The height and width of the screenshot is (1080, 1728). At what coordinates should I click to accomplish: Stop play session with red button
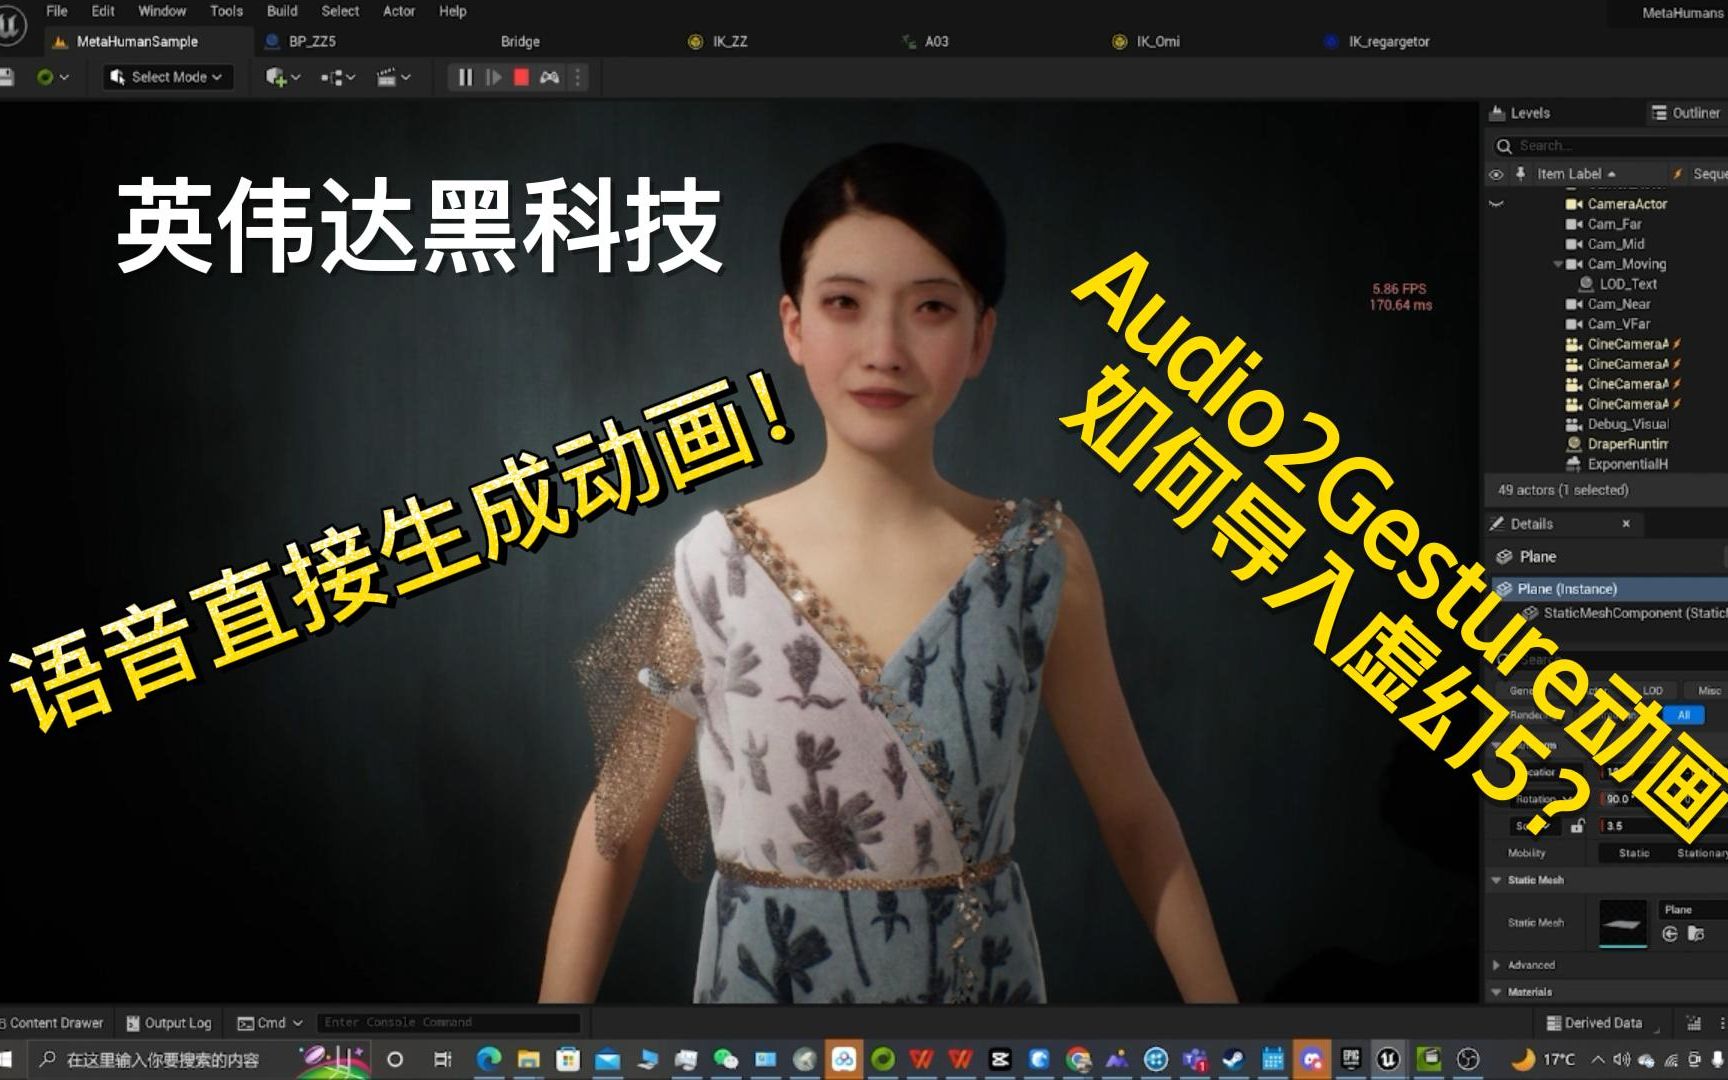click(521, 77)
